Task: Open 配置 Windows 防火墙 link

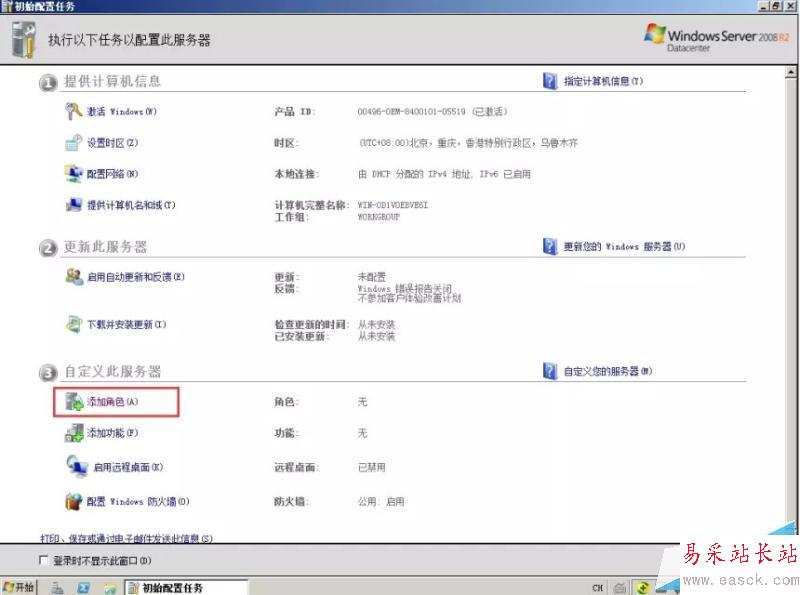Action: click(138, 502)
